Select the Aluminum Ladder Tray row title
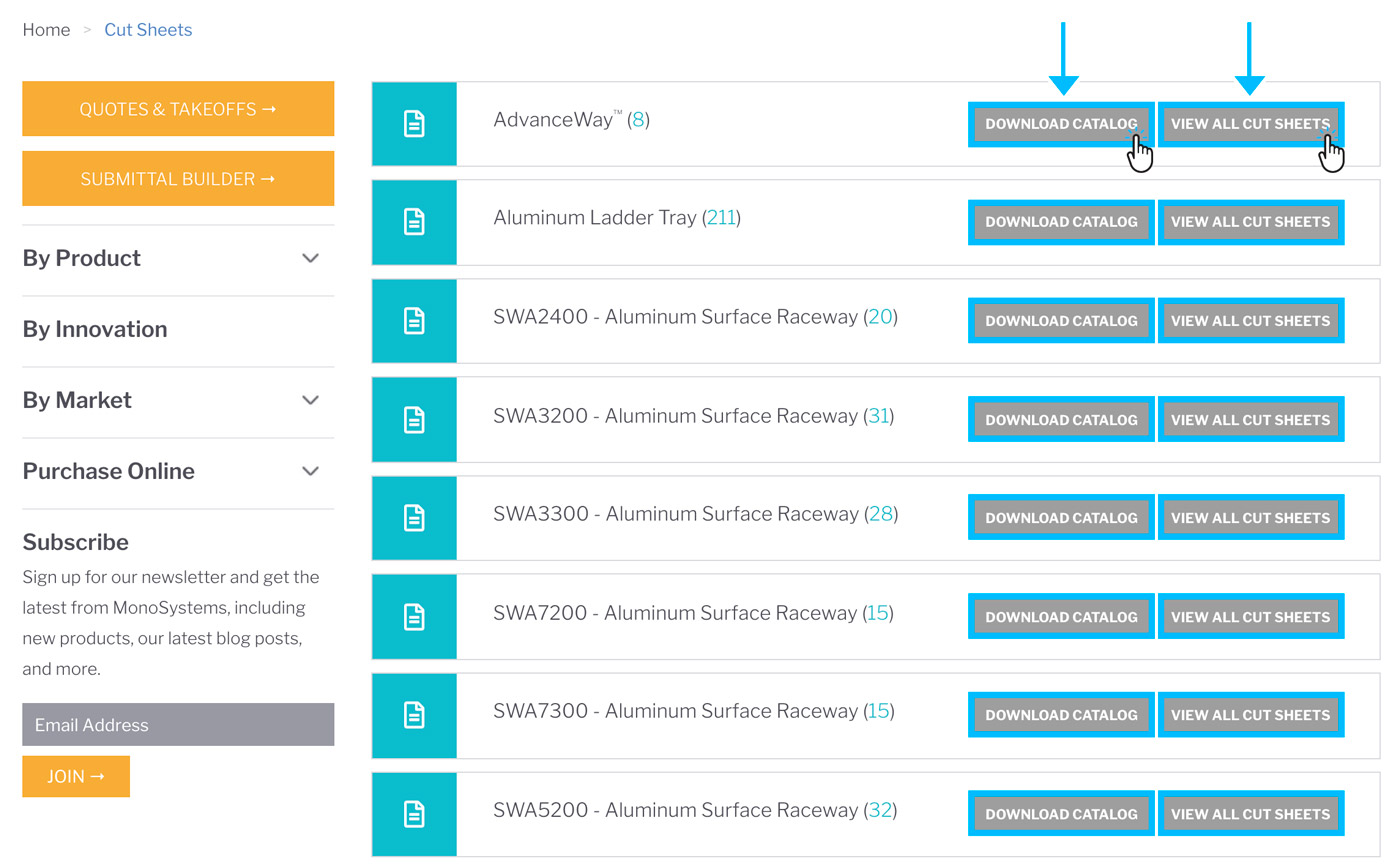1400x868 pixels. [595, 217]
